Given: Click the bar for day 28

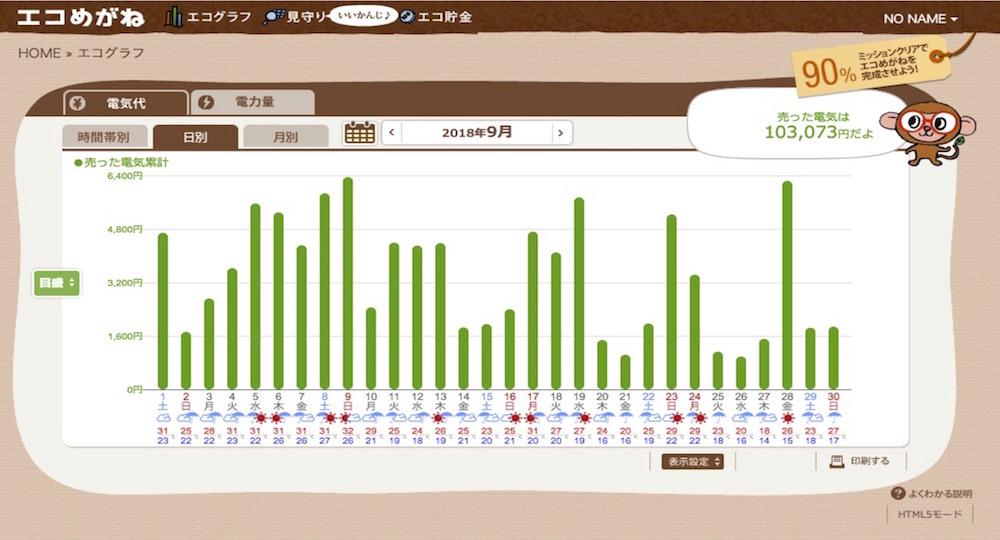Looking at the screenshot, I should click(787, 286).
